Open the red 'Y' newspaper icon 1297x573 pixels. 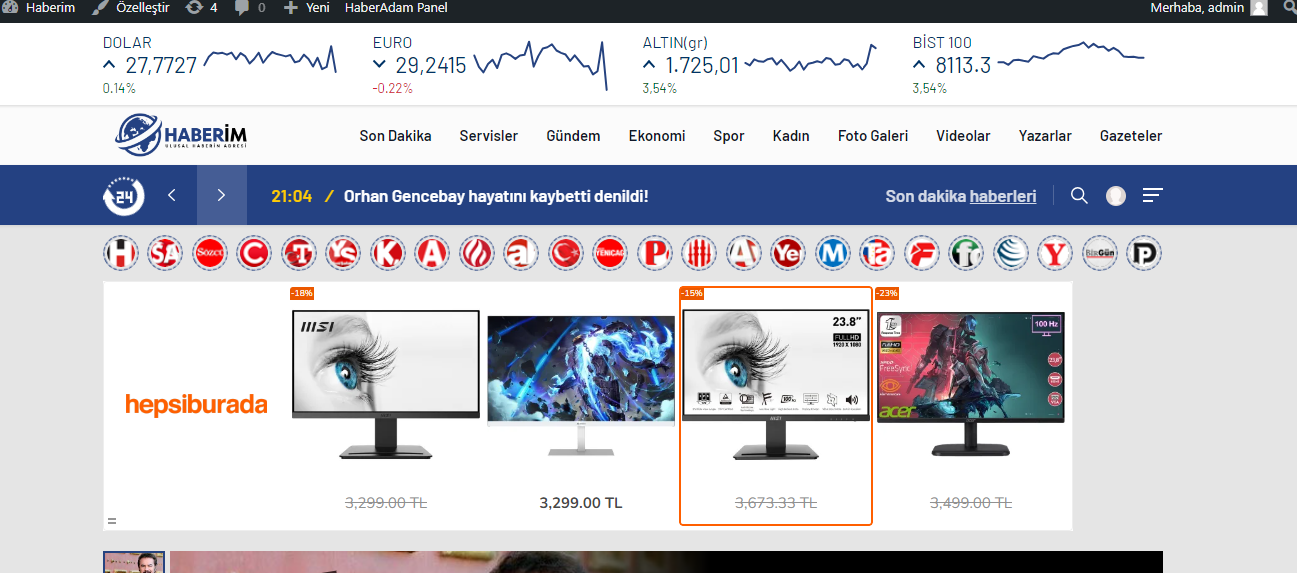(1055, 254)
